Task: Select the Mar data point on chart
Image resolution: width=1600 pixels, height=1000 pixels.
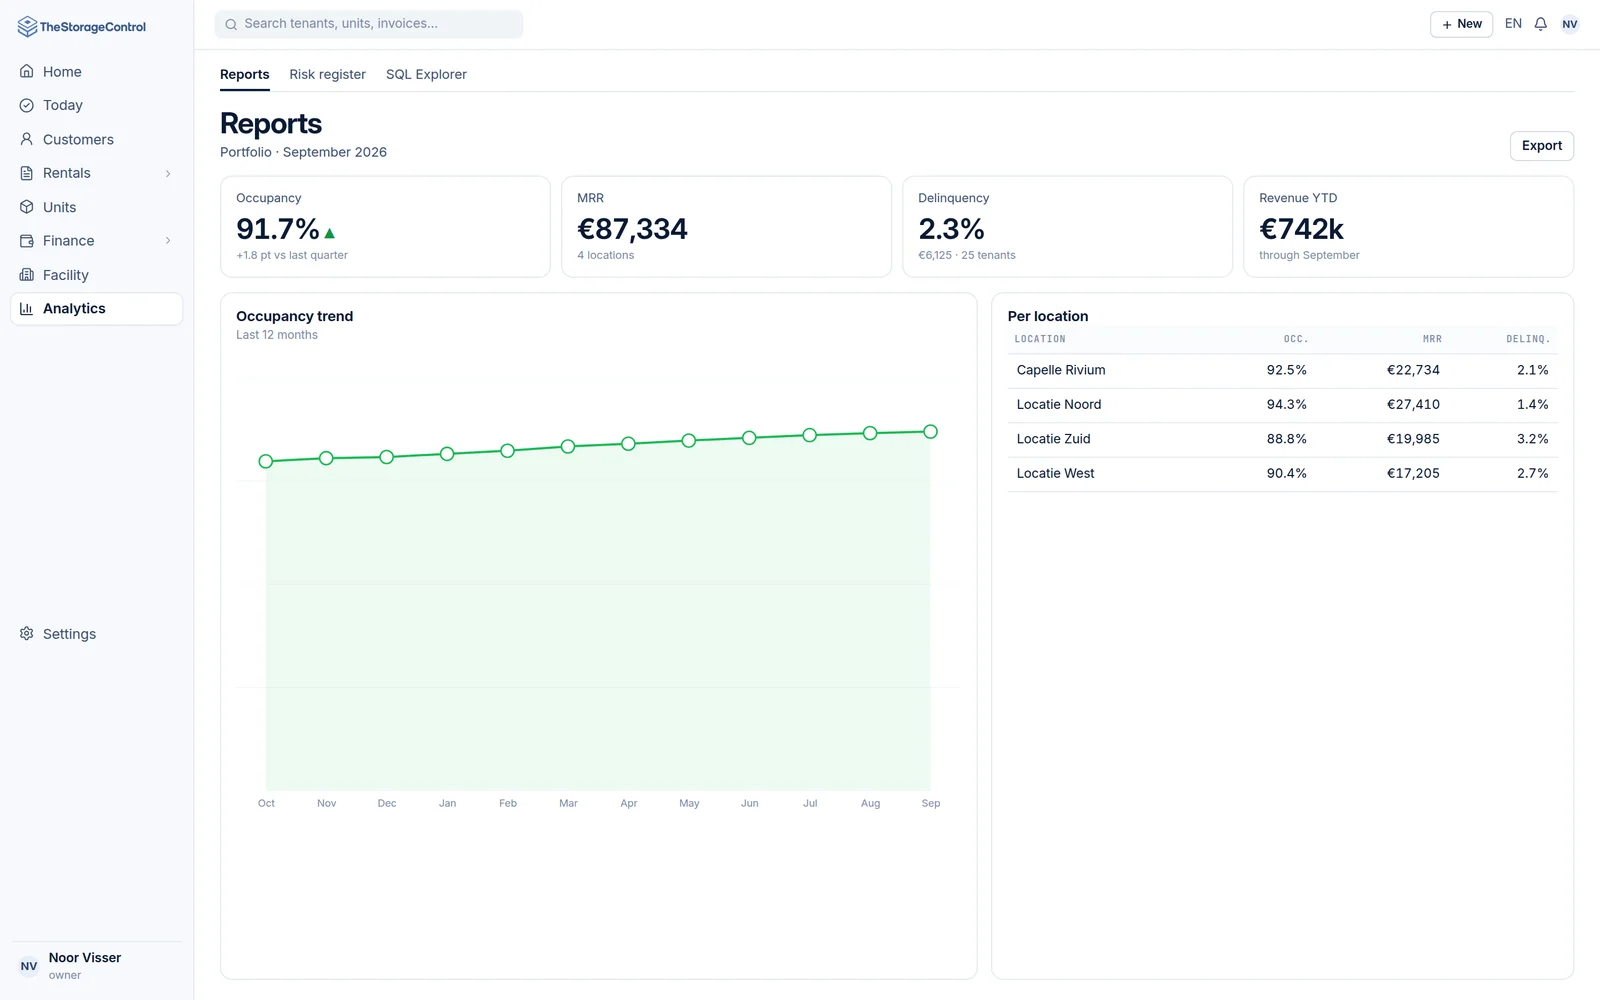Action: 568,446
